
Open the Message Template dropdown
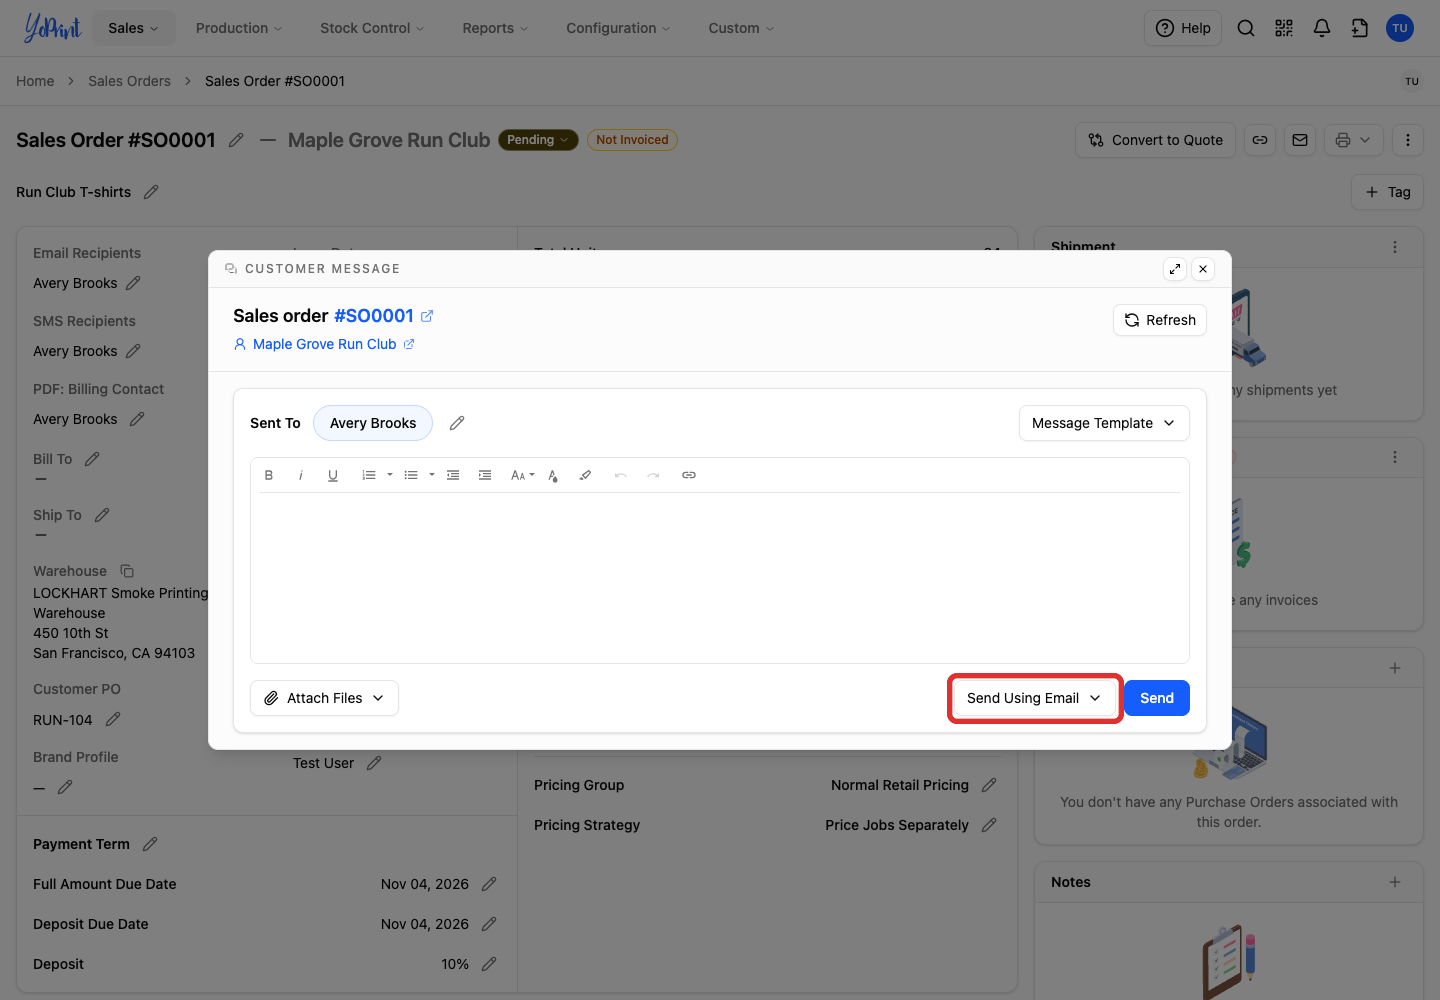click(1104, 423)
